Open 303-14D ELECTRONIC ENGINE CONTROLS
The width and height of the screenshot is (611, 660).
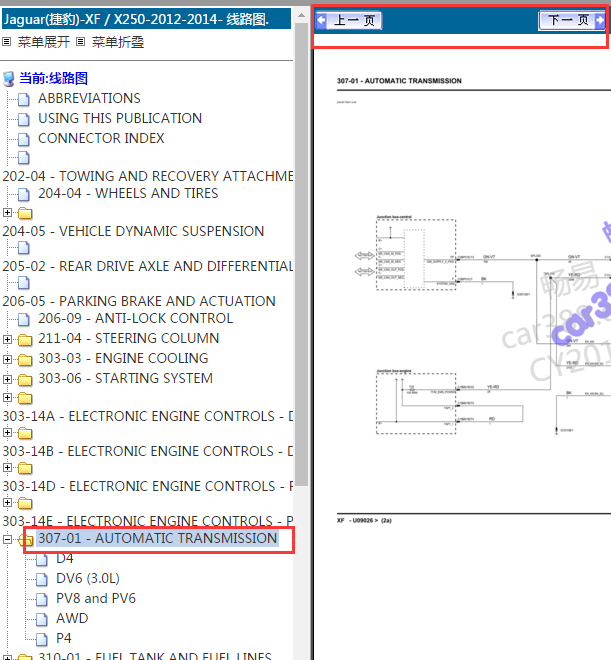pyautogui.click(x=148, y=486)
